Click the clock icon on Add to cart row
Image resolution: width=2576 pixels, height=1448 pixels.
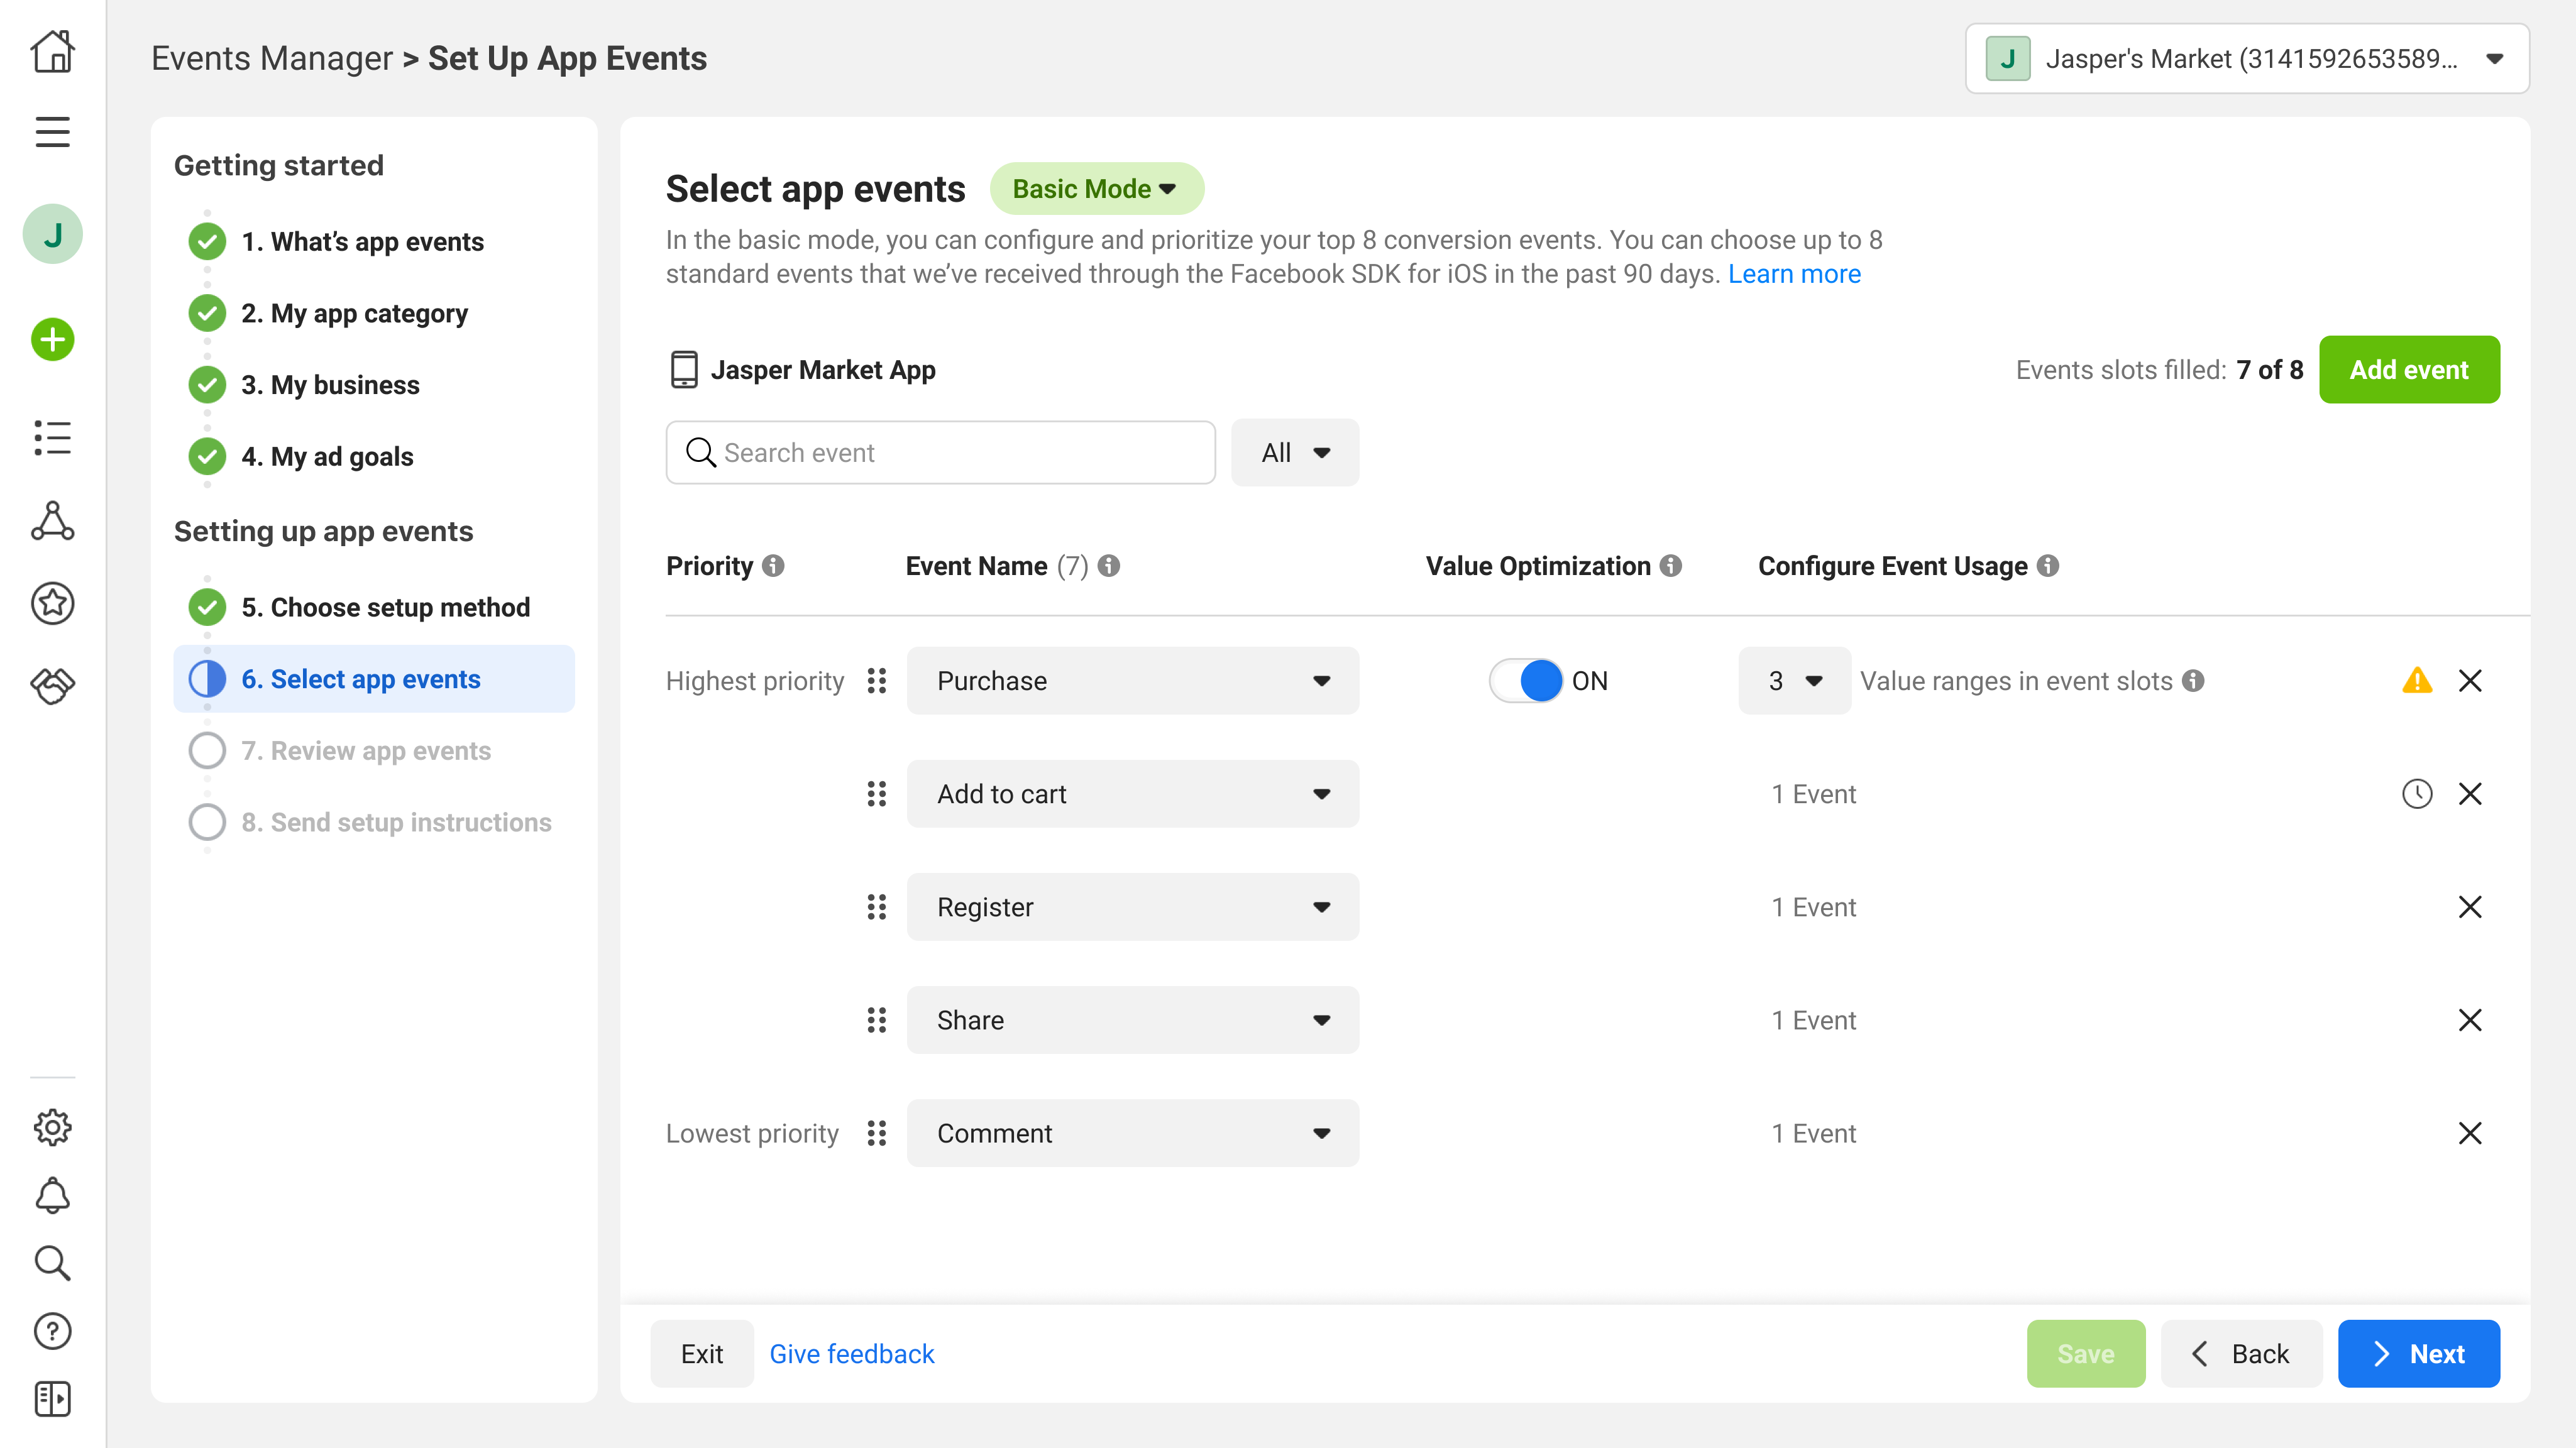click(2416, 794)
